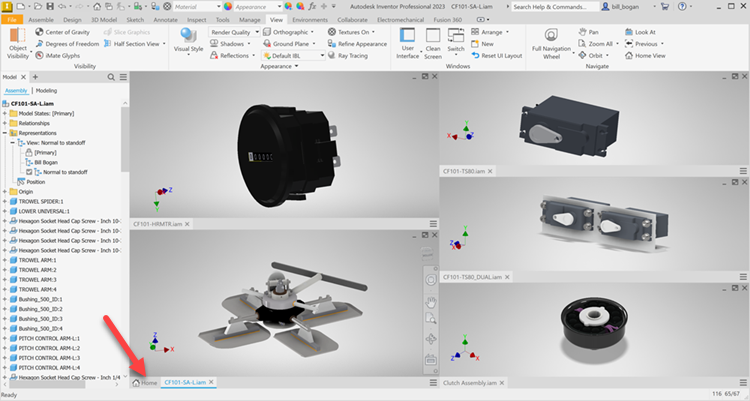Click Search Help & Commands field
Screen dimensions: 750x401
[555, 7]
